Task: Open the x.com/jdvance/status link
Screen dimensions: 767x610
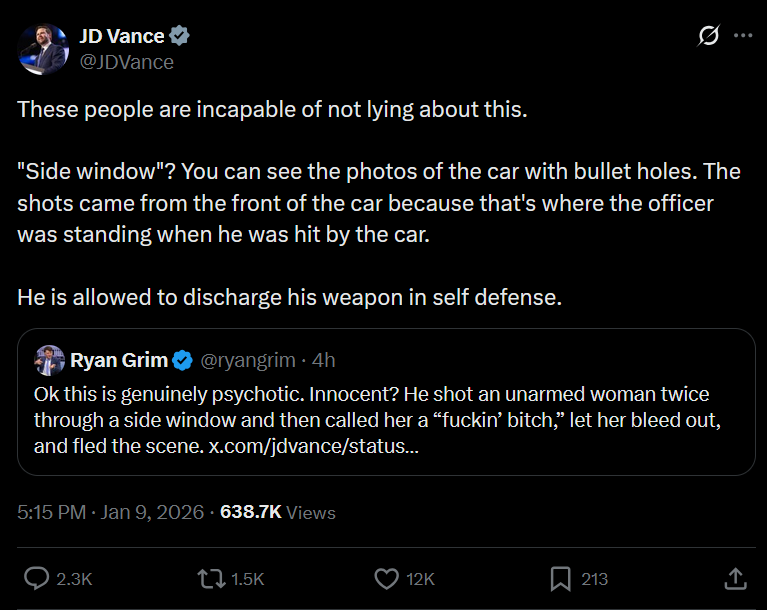Action: coord(313,446)
